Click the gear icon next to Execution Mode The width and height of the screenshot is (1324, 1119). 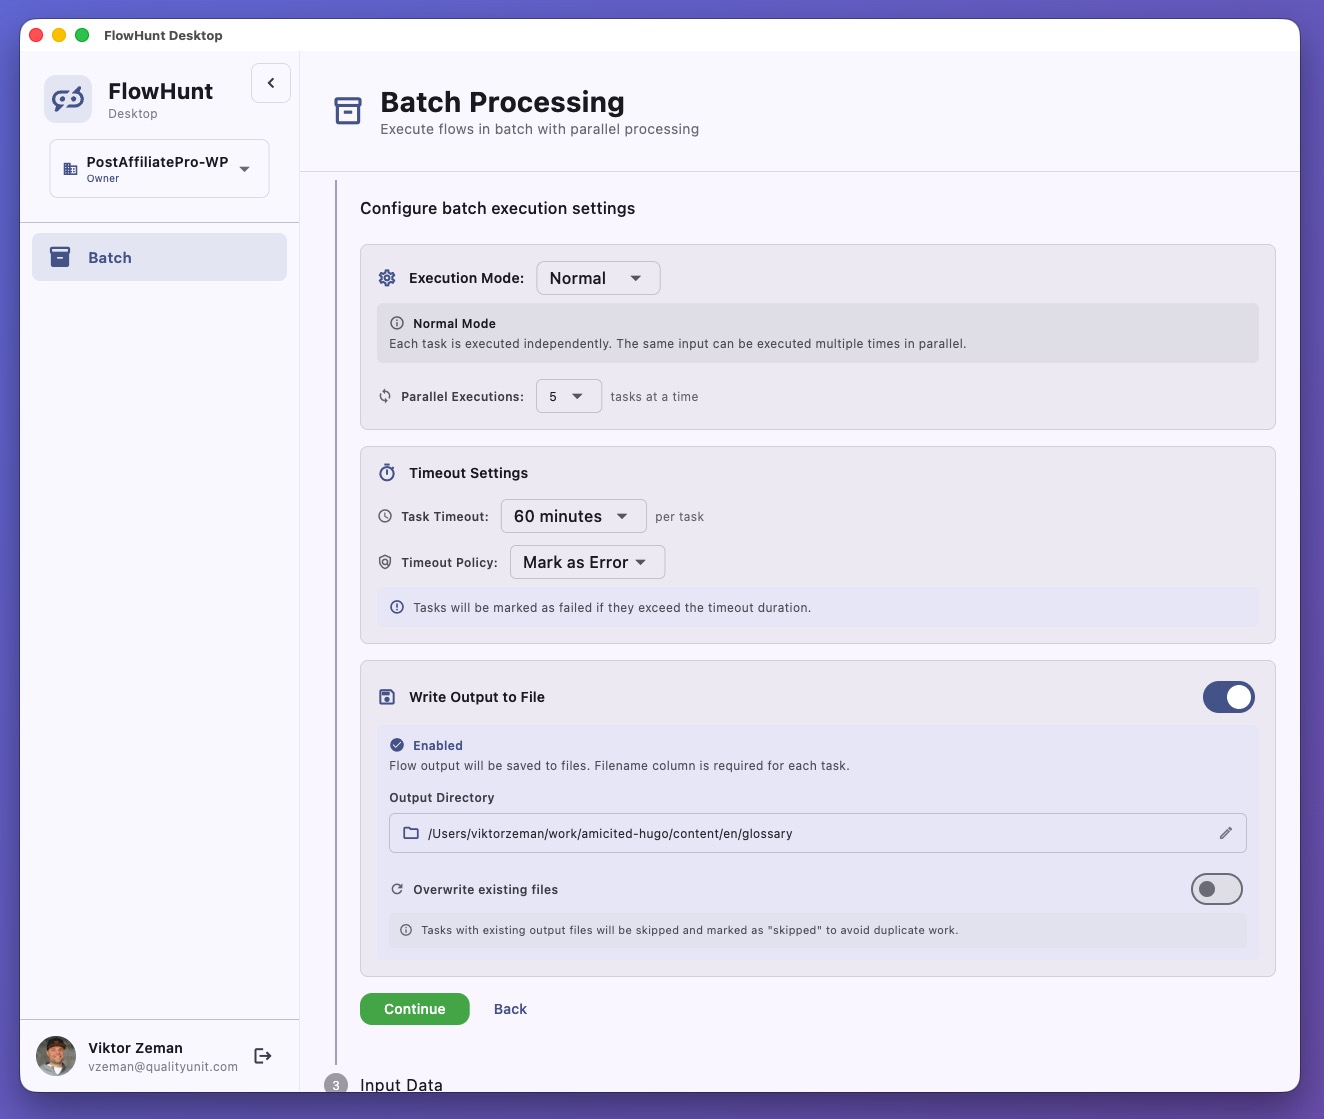(387, 278)
